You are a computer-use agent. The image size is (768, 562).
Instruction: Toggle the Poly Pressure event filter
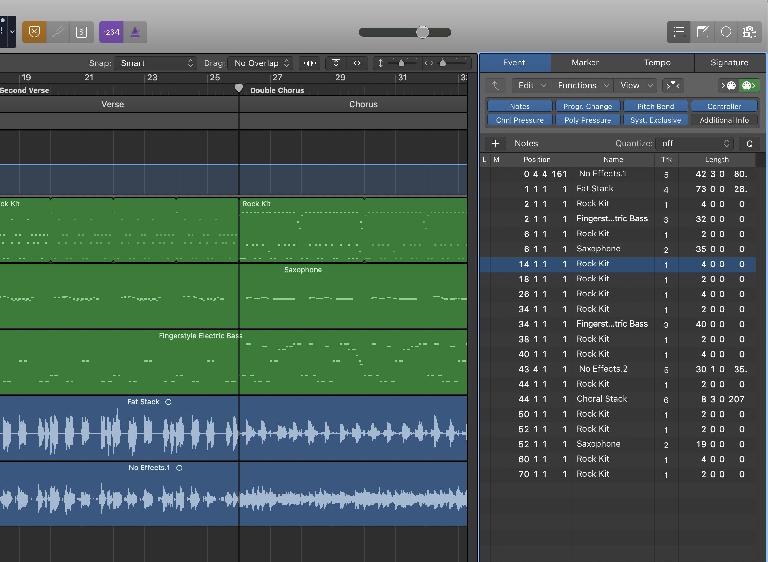(588, 120)
